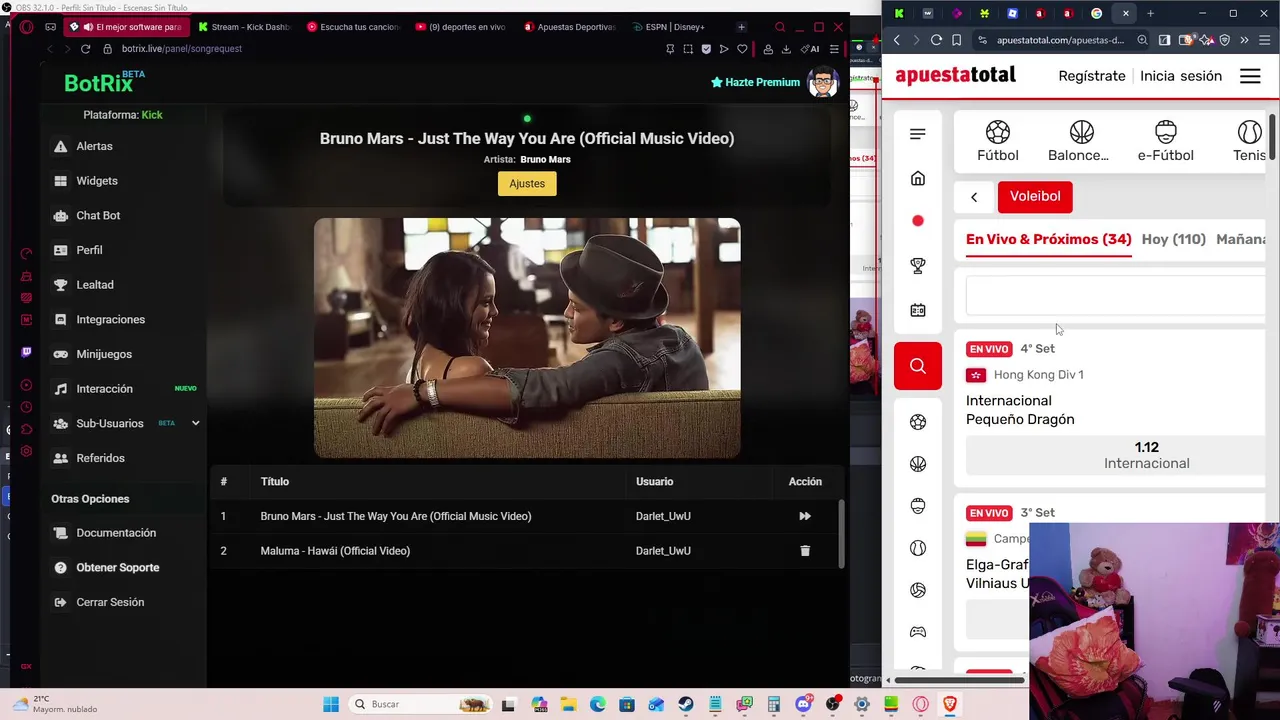This screenshot has height=720, width=1280.
Task: Click Cerrar Sesión
Action: pos(110,602)
